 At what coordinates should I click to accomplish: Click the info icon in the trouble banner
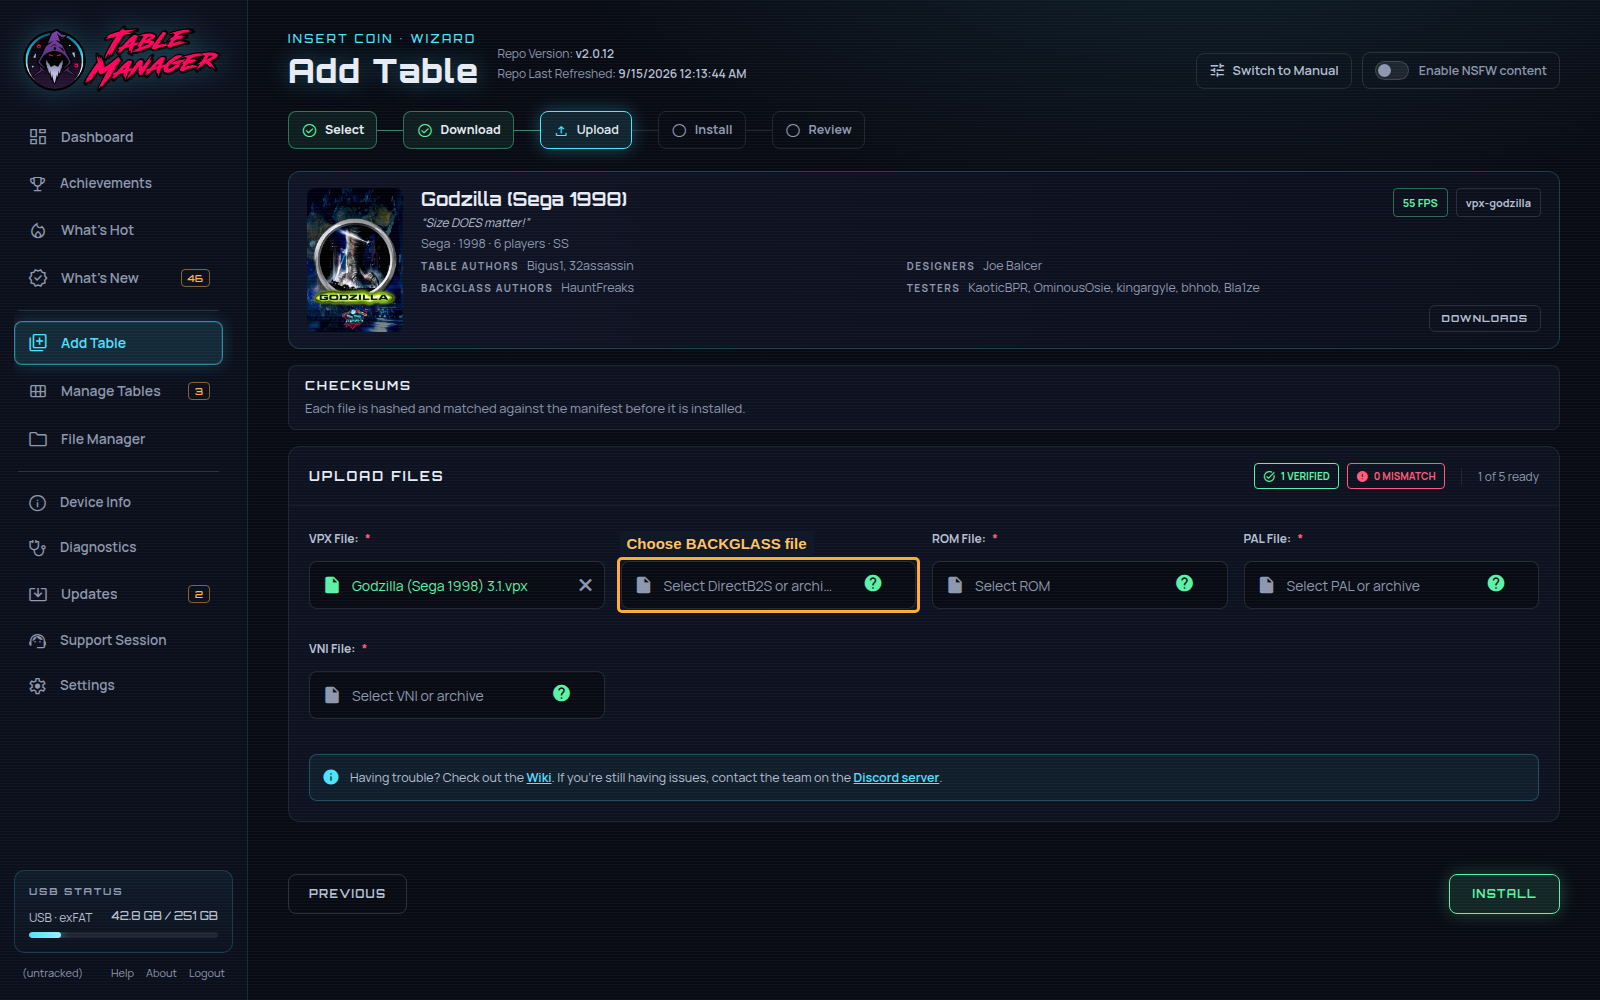(331, 777)
